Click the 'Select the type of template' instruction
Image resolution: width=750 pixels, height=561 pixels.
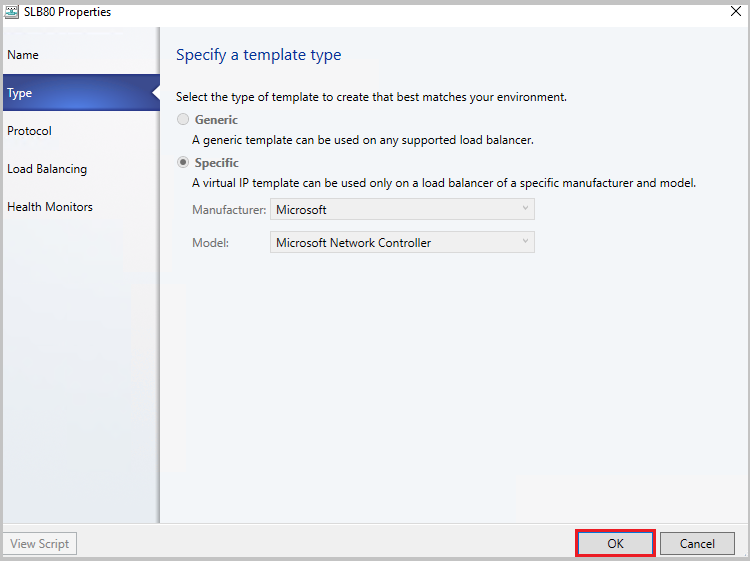pos(371,97)
